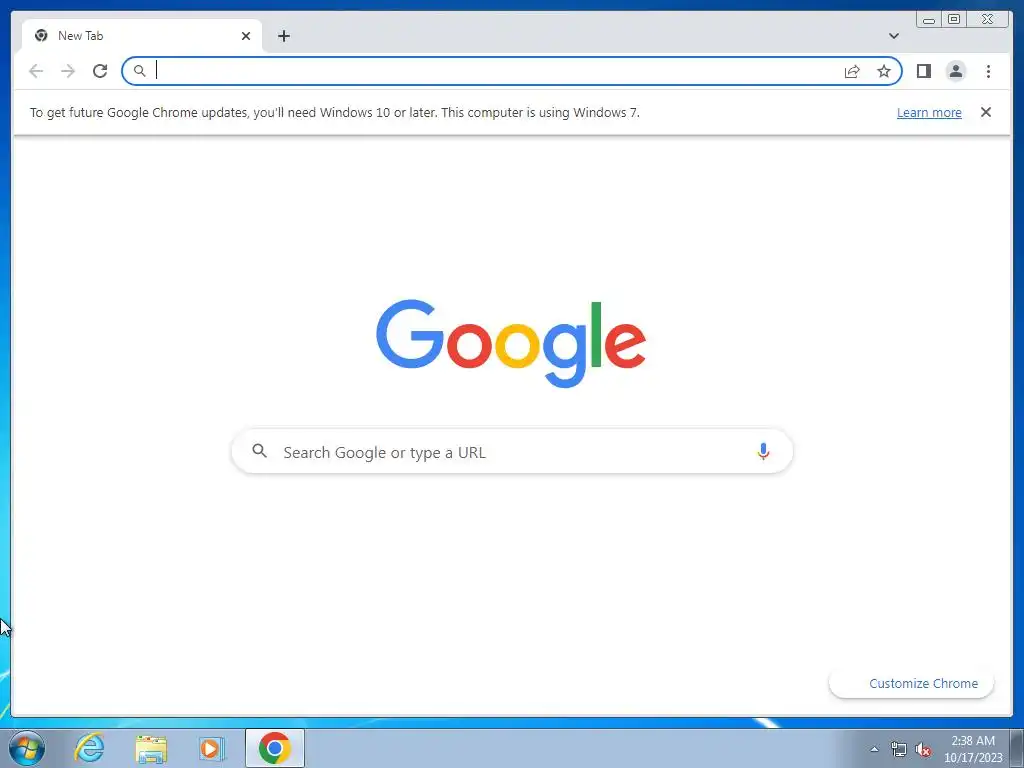
Task: Go back with the back arrow
Action: point(36,71)
